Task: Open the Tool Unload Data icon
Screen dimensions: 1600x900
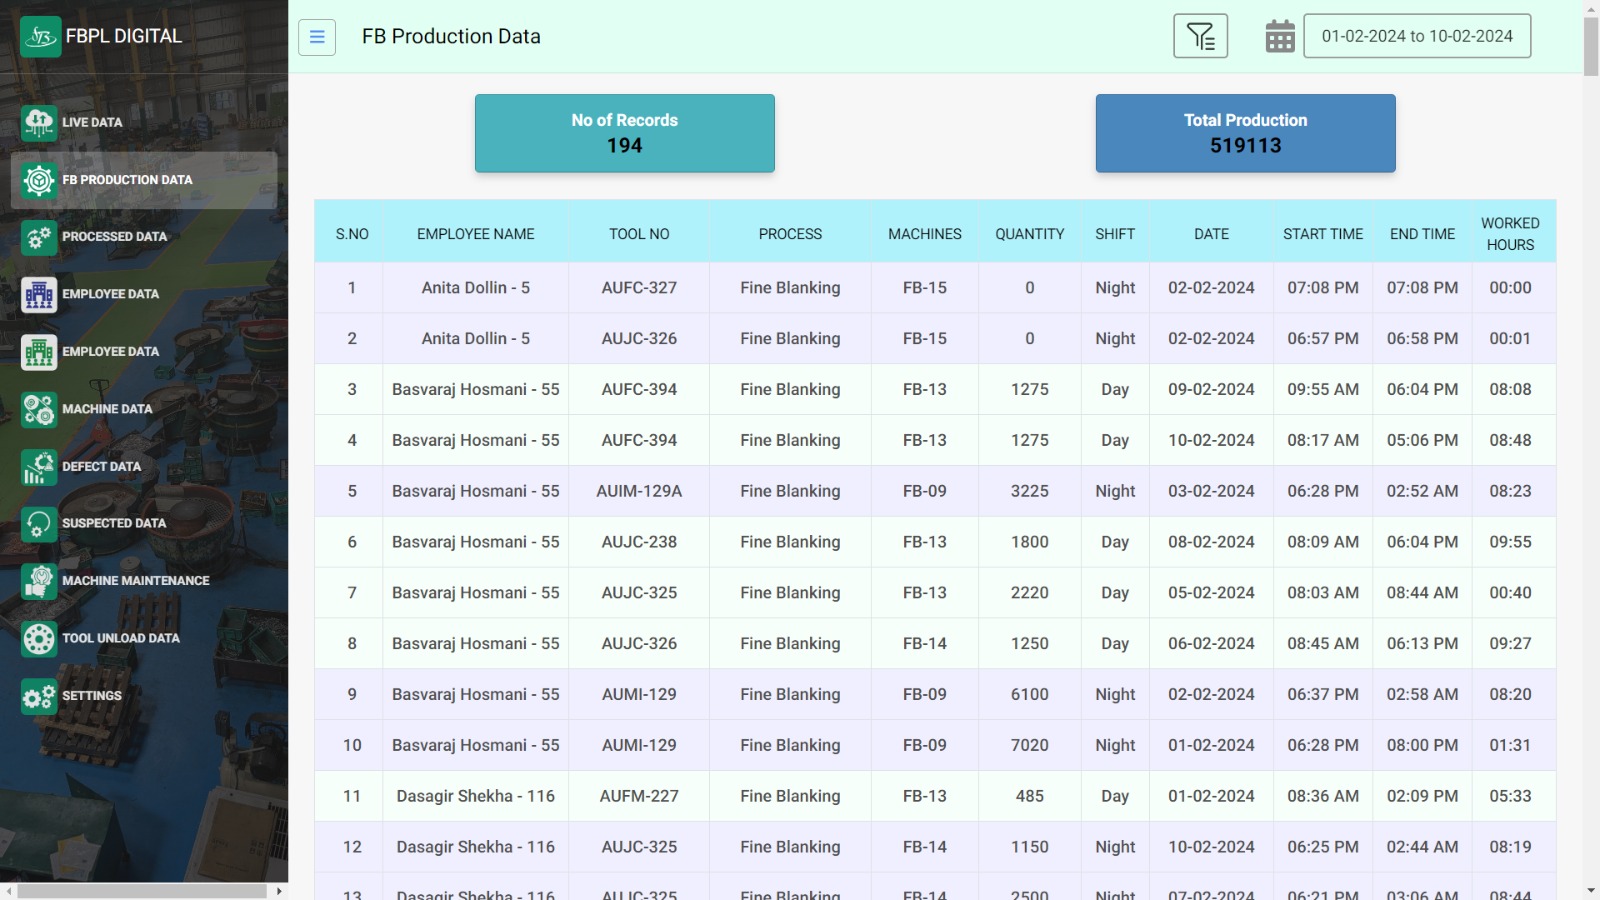Action: click(39, 639)
